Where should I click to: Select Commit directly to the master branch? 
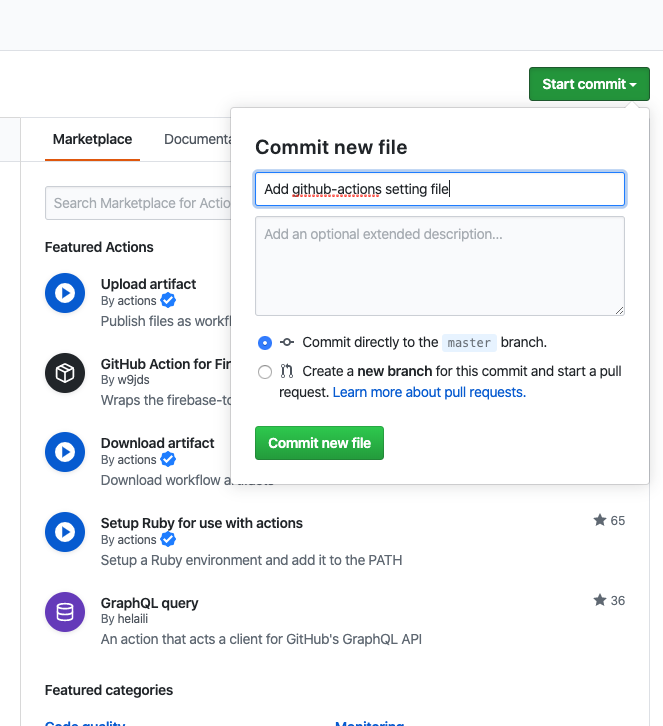(265, 343)
